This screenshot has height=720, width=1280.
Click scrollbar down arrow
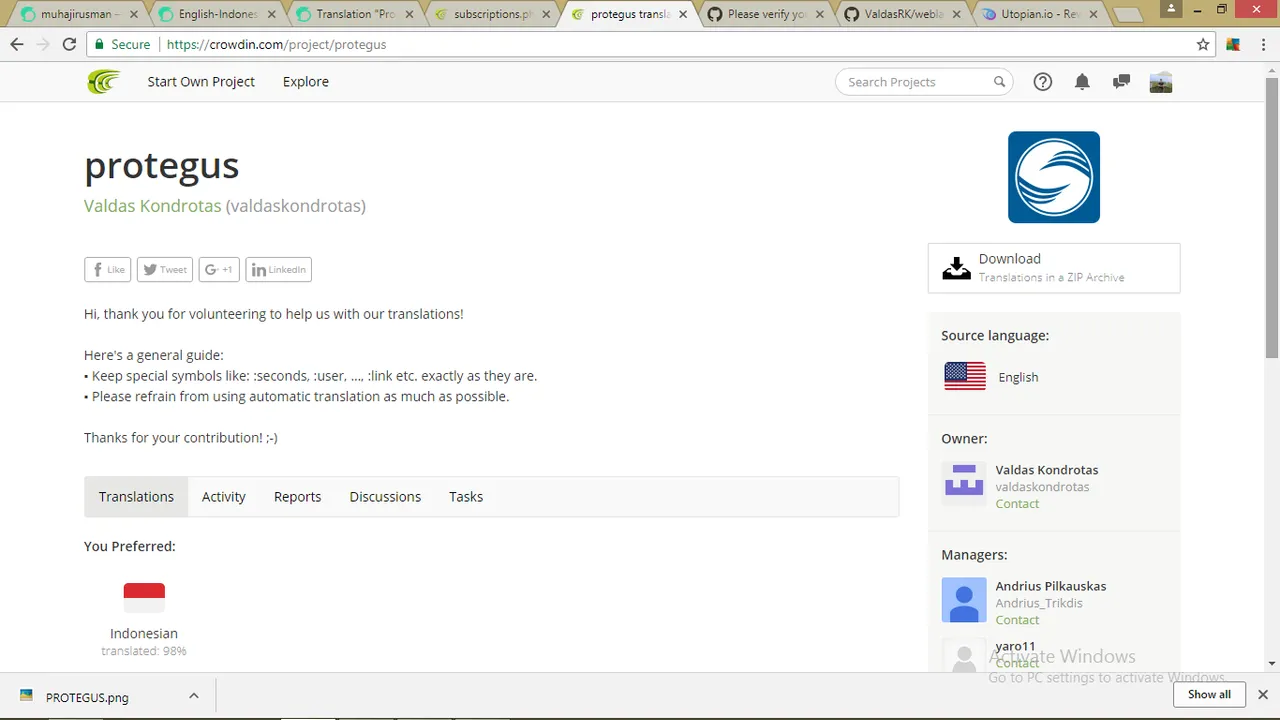[x=1272, y=663]
